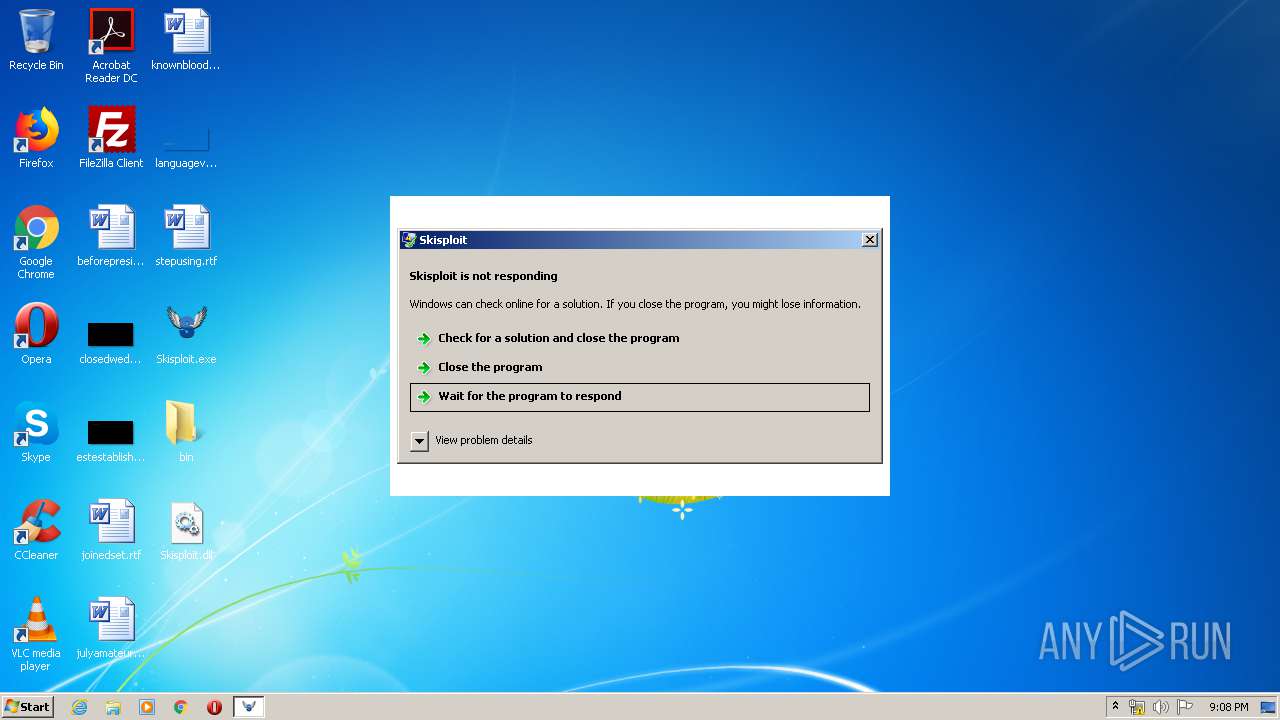Close the Skisploit not responding dialog
The image size is (1280, 720).
click(870, 240)
